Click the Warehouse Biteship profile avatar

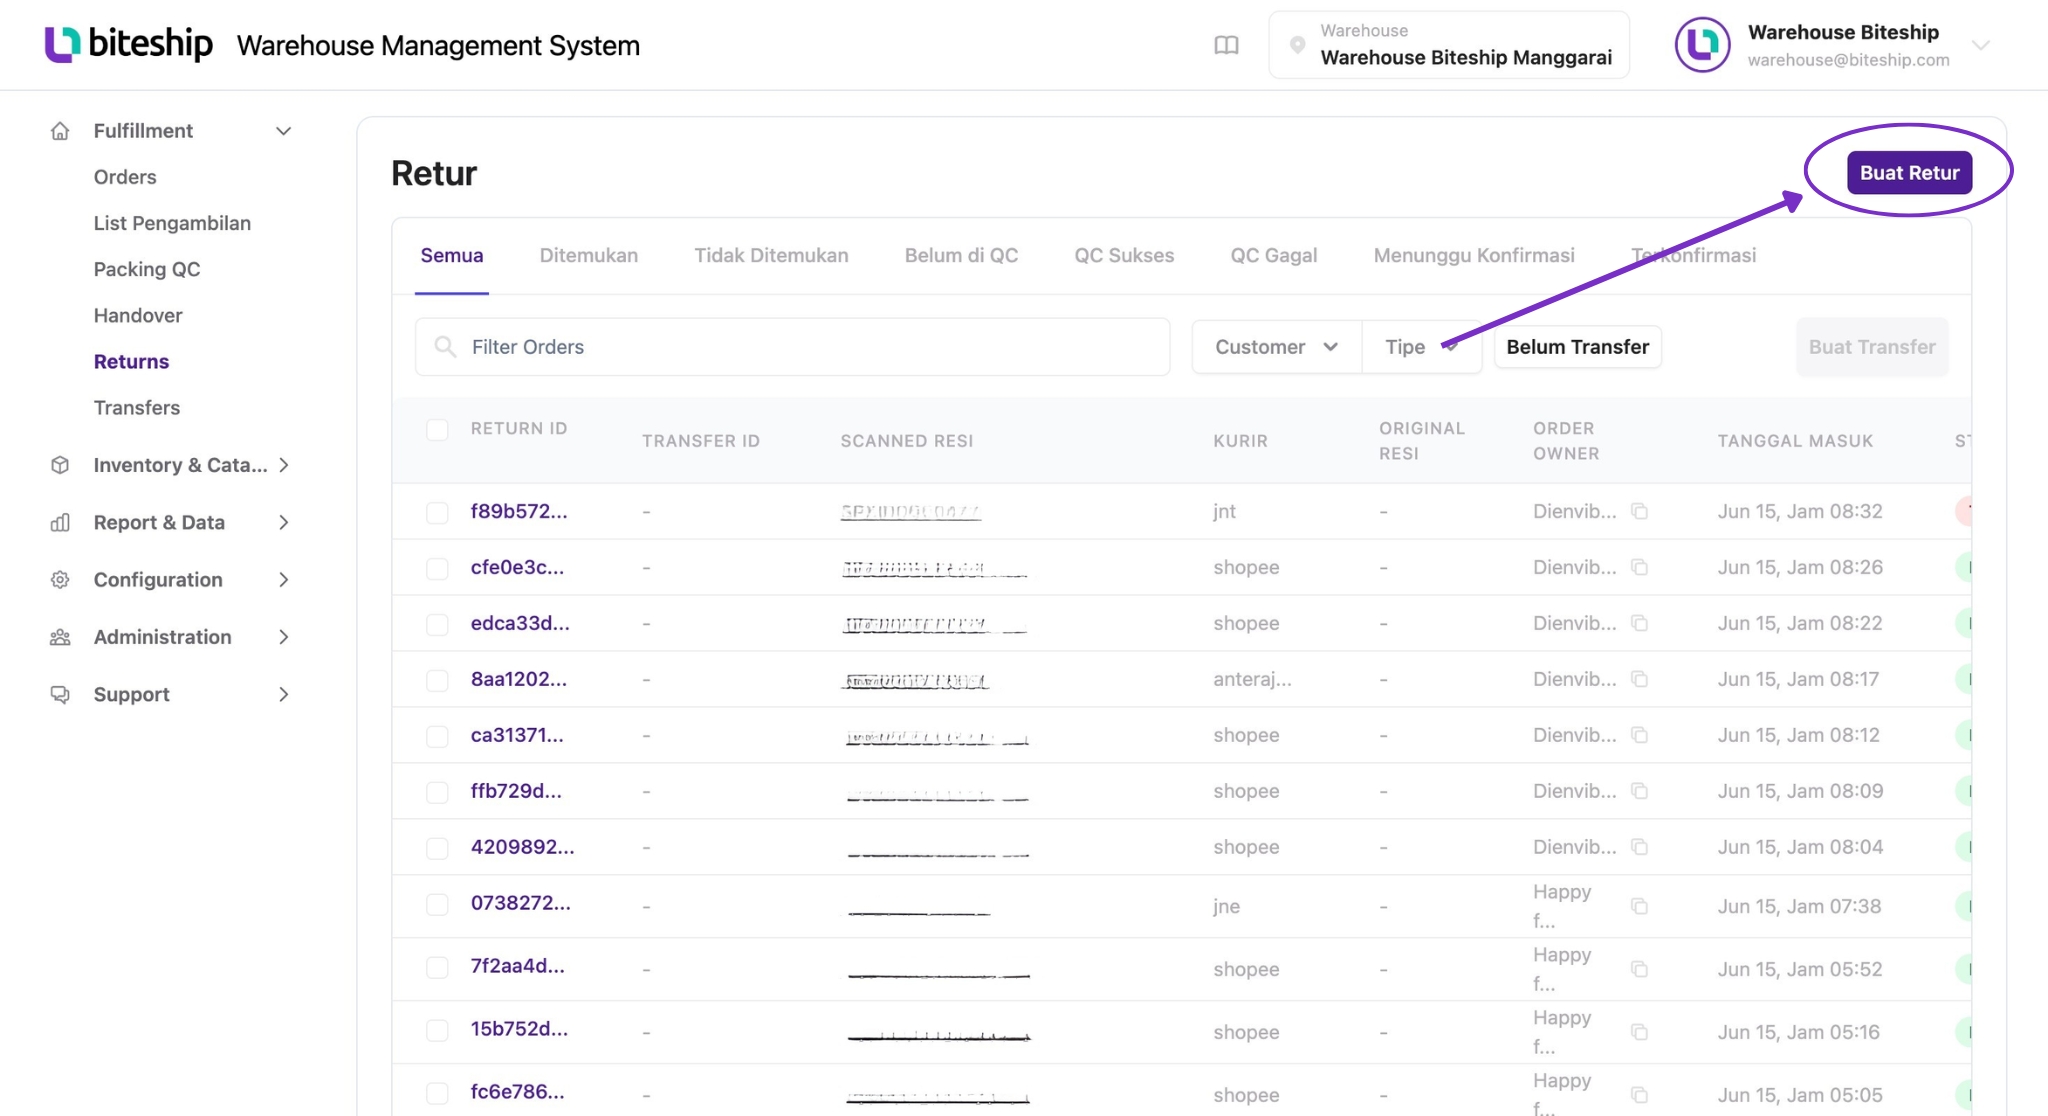(x=1702, y=45)
